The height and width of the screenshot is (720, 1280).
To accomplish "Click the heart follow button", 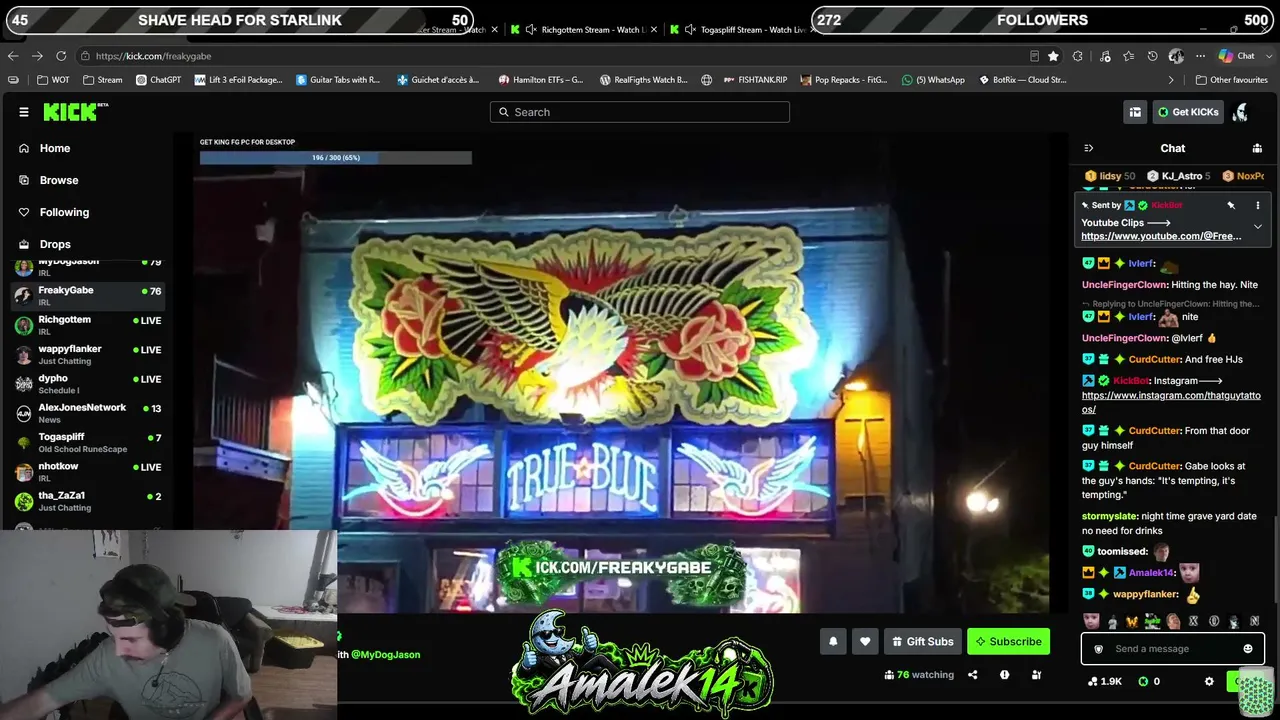I will 865,642.
